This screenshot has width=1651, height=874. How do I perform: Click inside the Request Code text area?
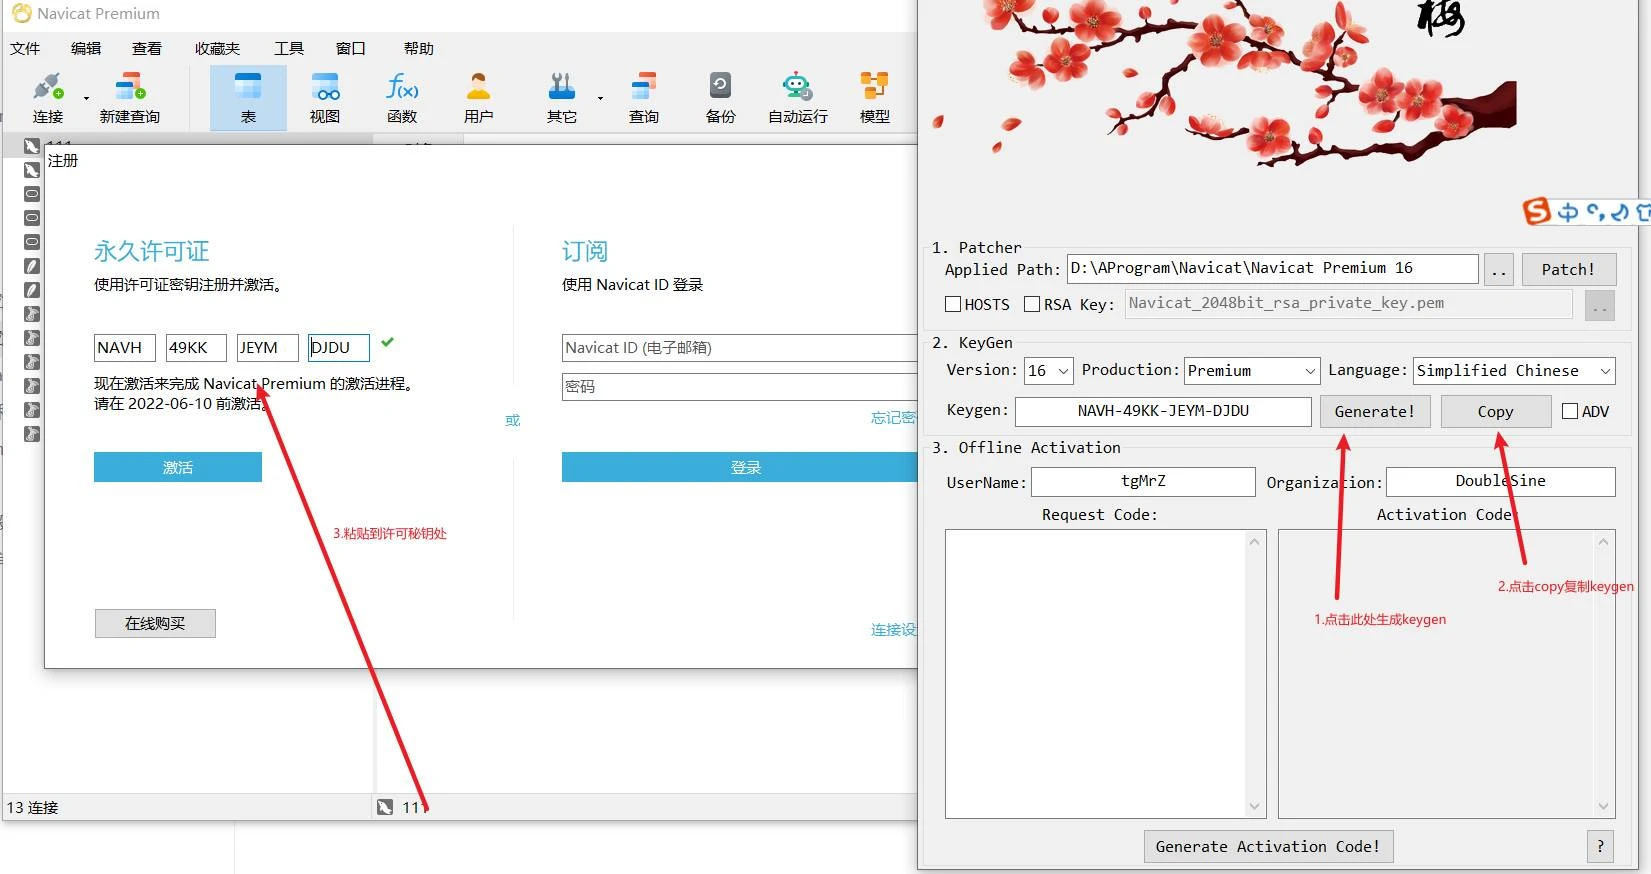pos(1095,674)
